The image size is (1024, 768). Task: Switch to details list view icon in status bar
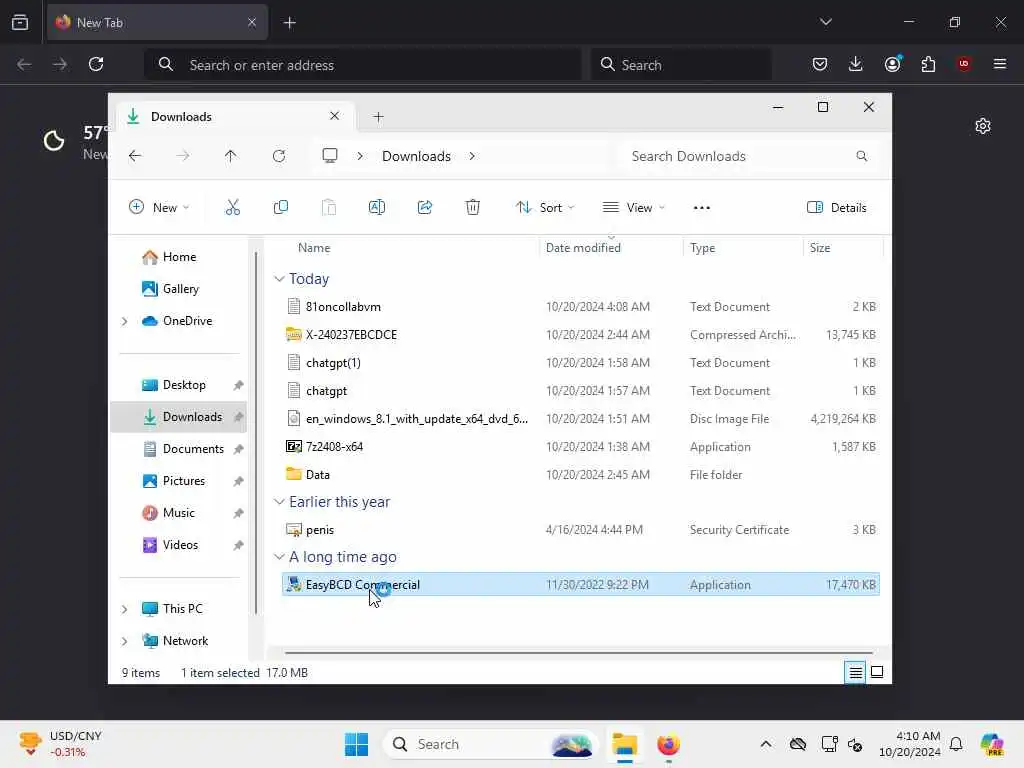[x=856, y=672]
